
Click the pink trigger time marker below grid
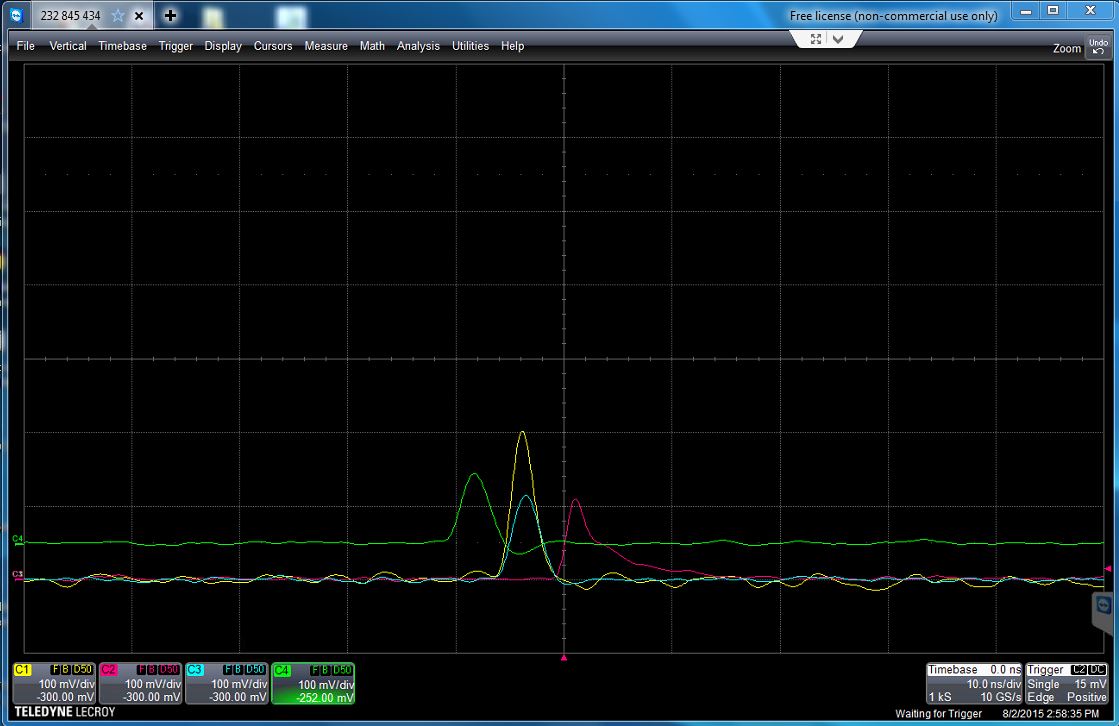(564, 657)
